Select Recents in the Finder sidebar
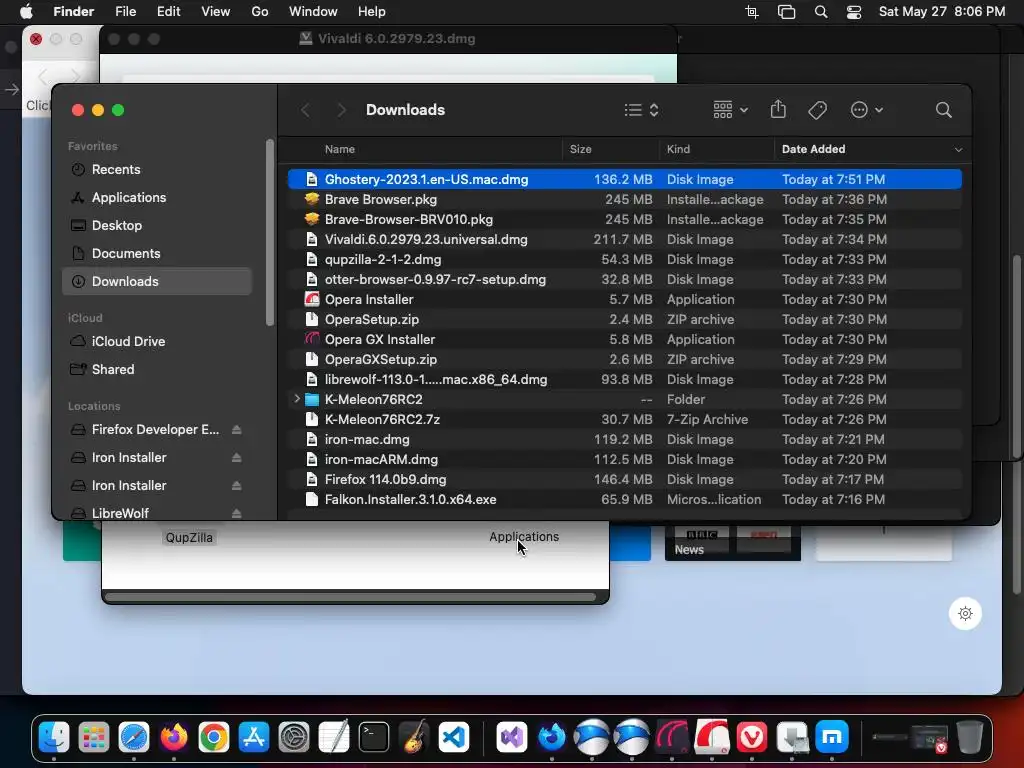Viewport: 1024px width, 768px height. coord(157,170)
